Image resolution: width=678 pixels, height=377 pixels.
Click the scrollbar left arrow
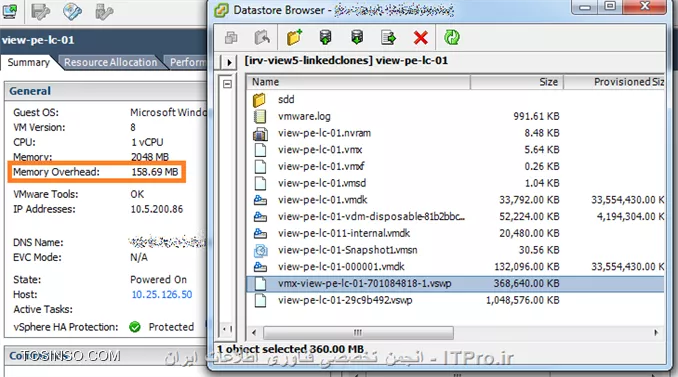[254, 332]
